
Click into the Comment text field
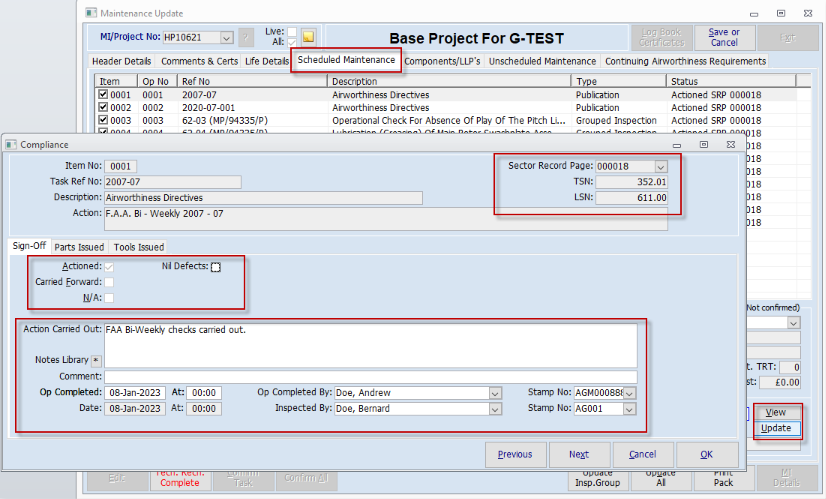(370, 377)
